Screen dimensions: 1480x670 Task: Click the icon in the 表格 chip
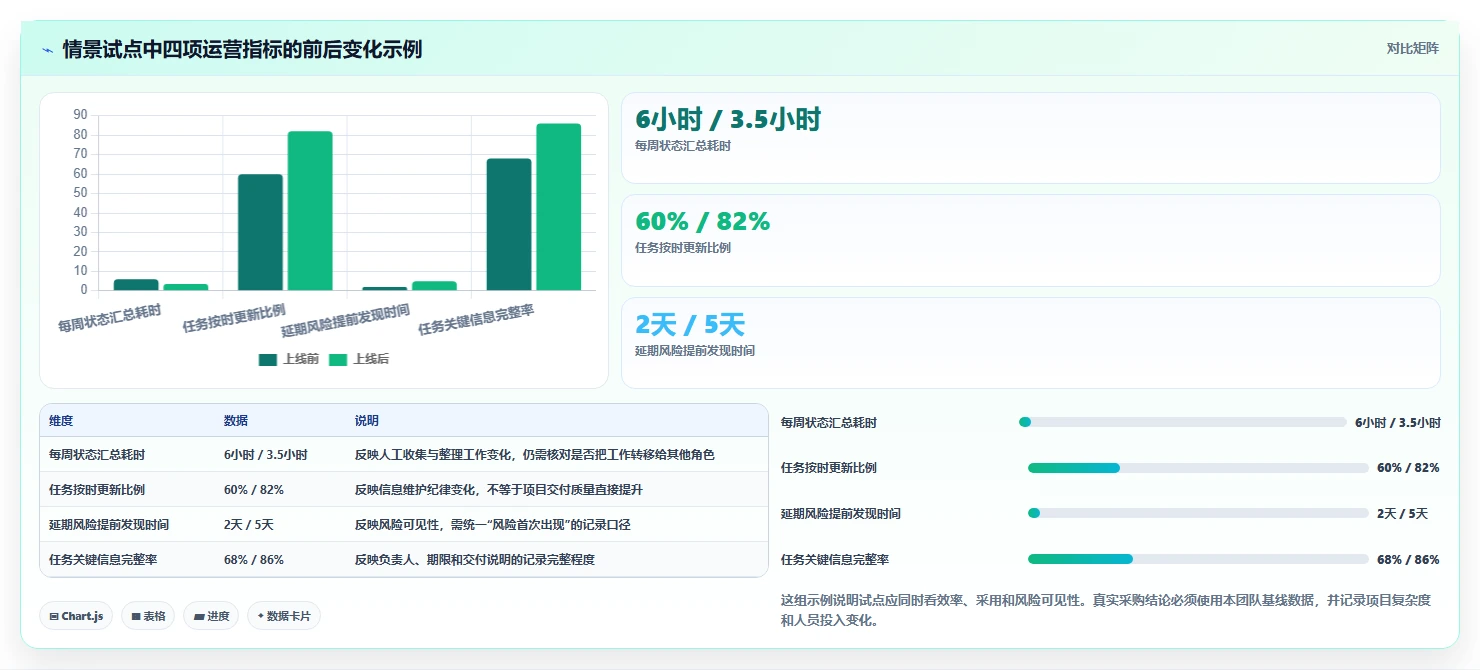(x=136, y=617)
